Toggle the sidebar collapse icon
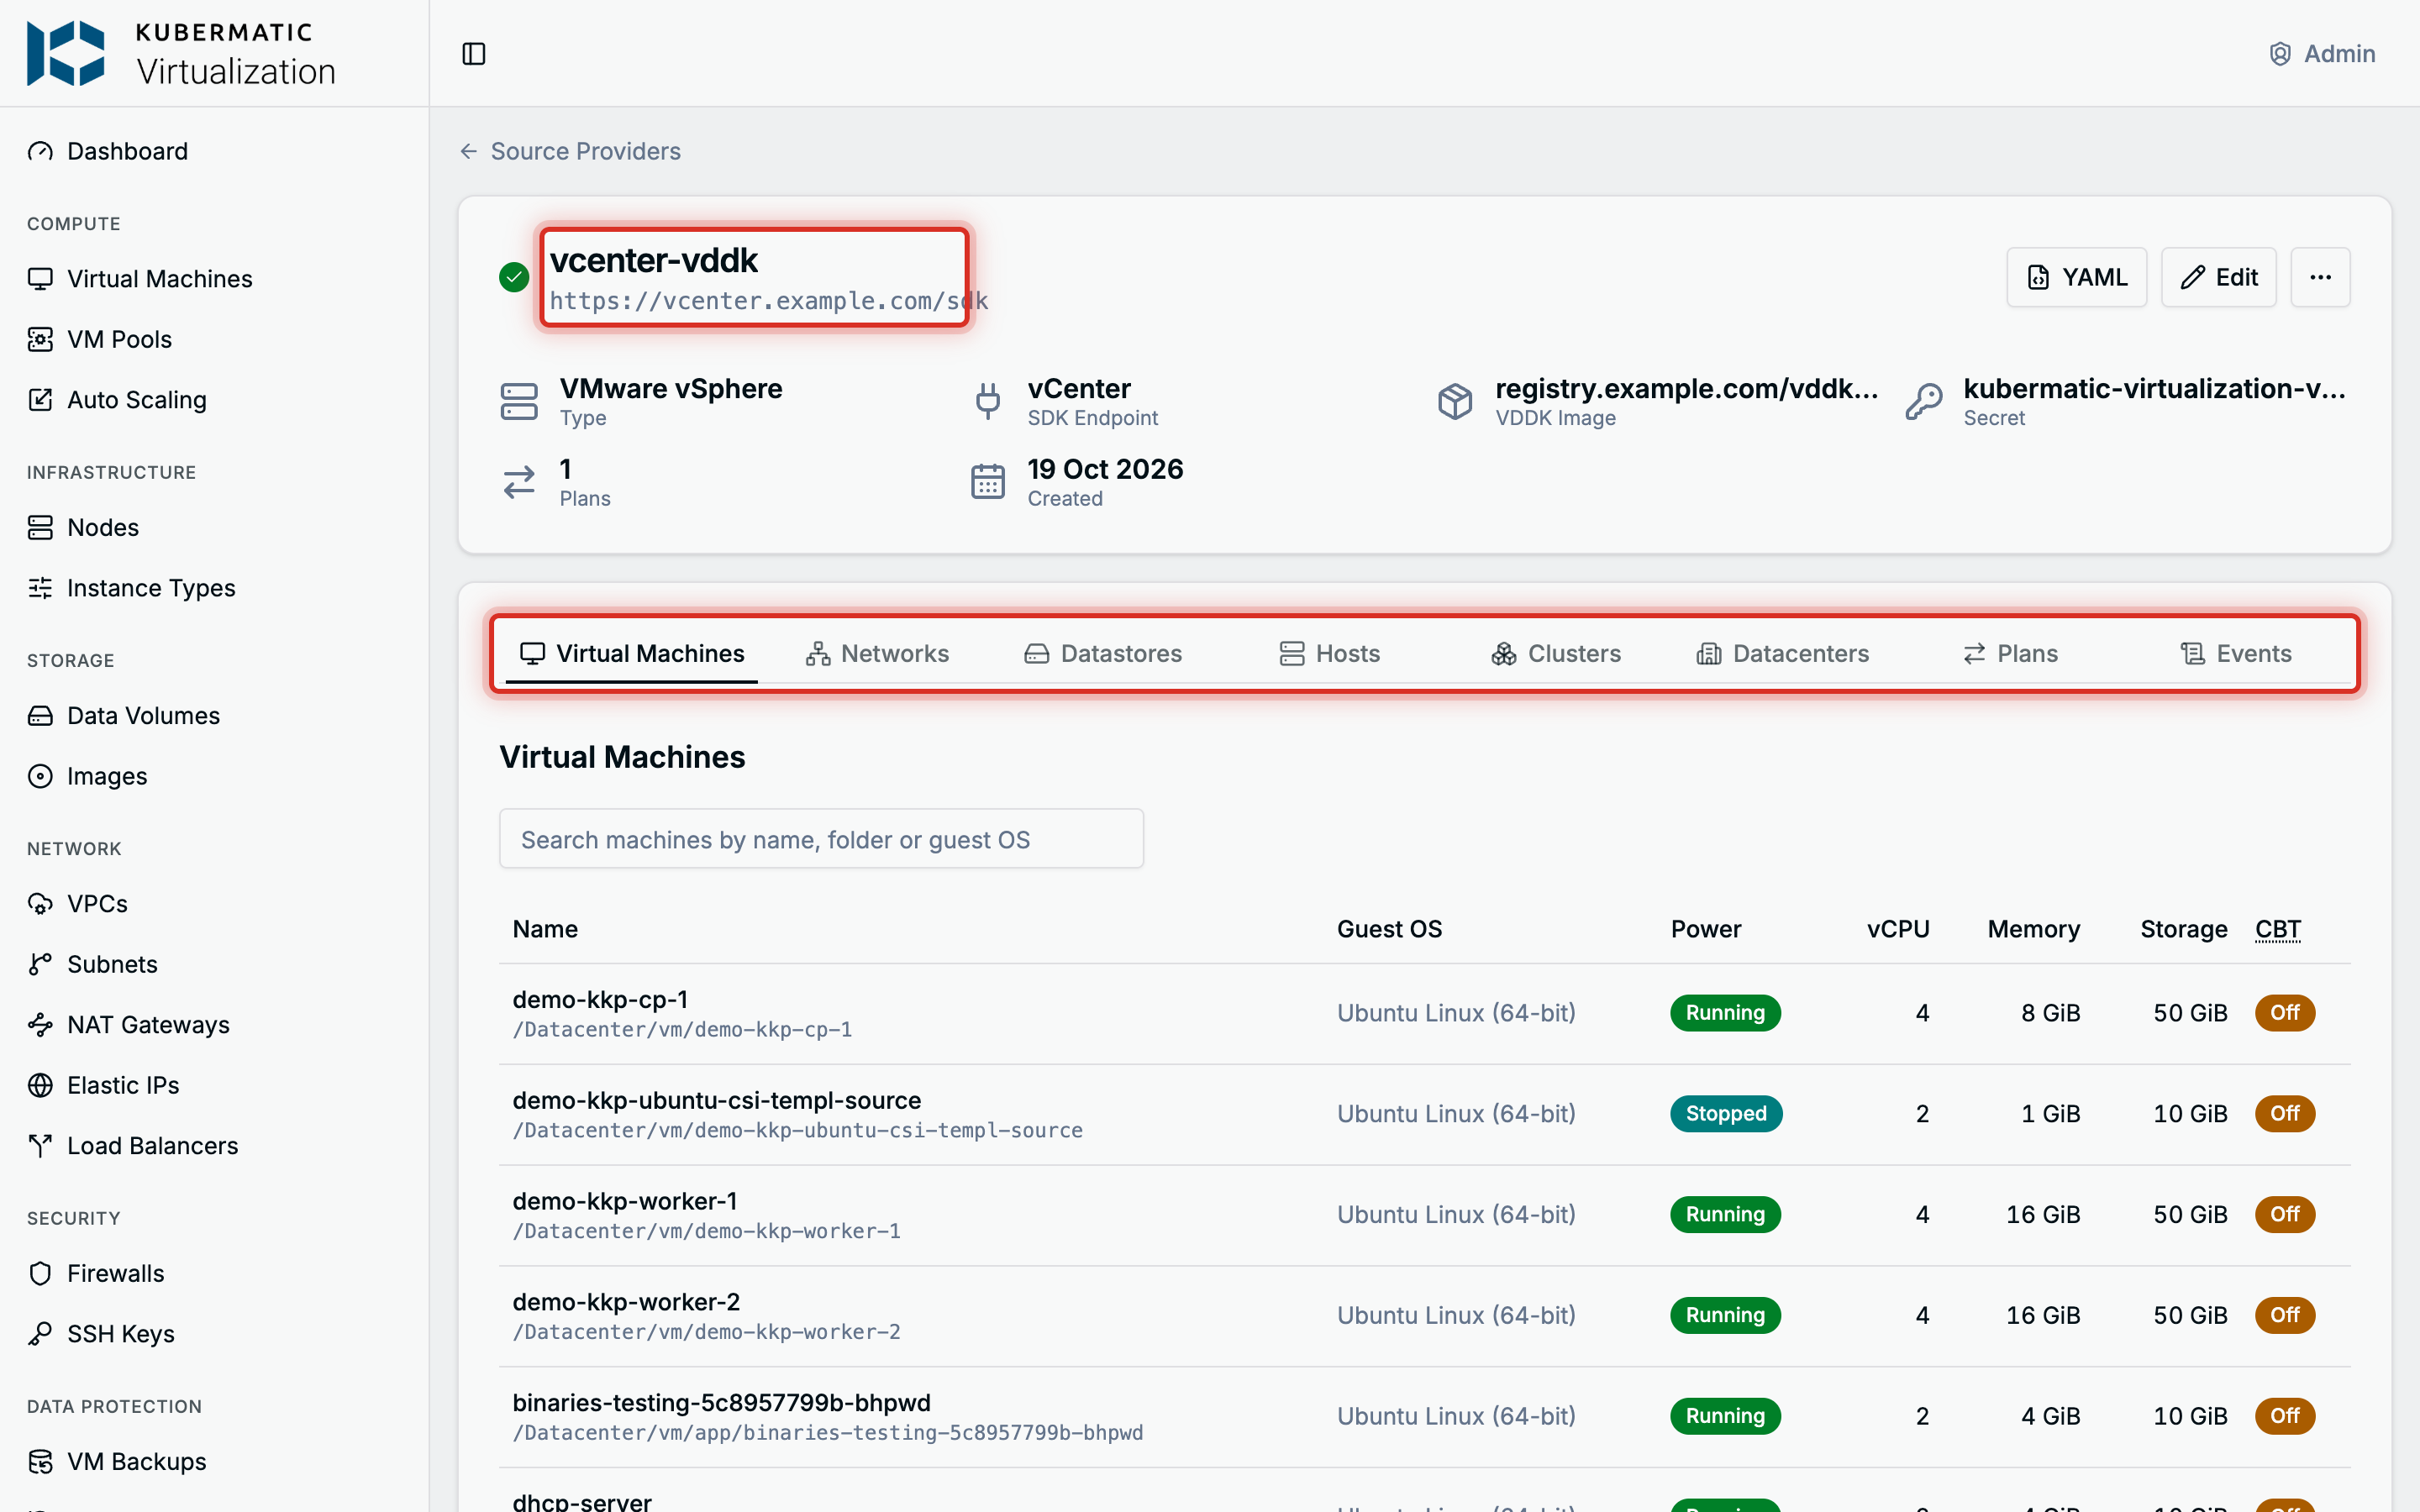2420x1512 pixels. (474, 54)
